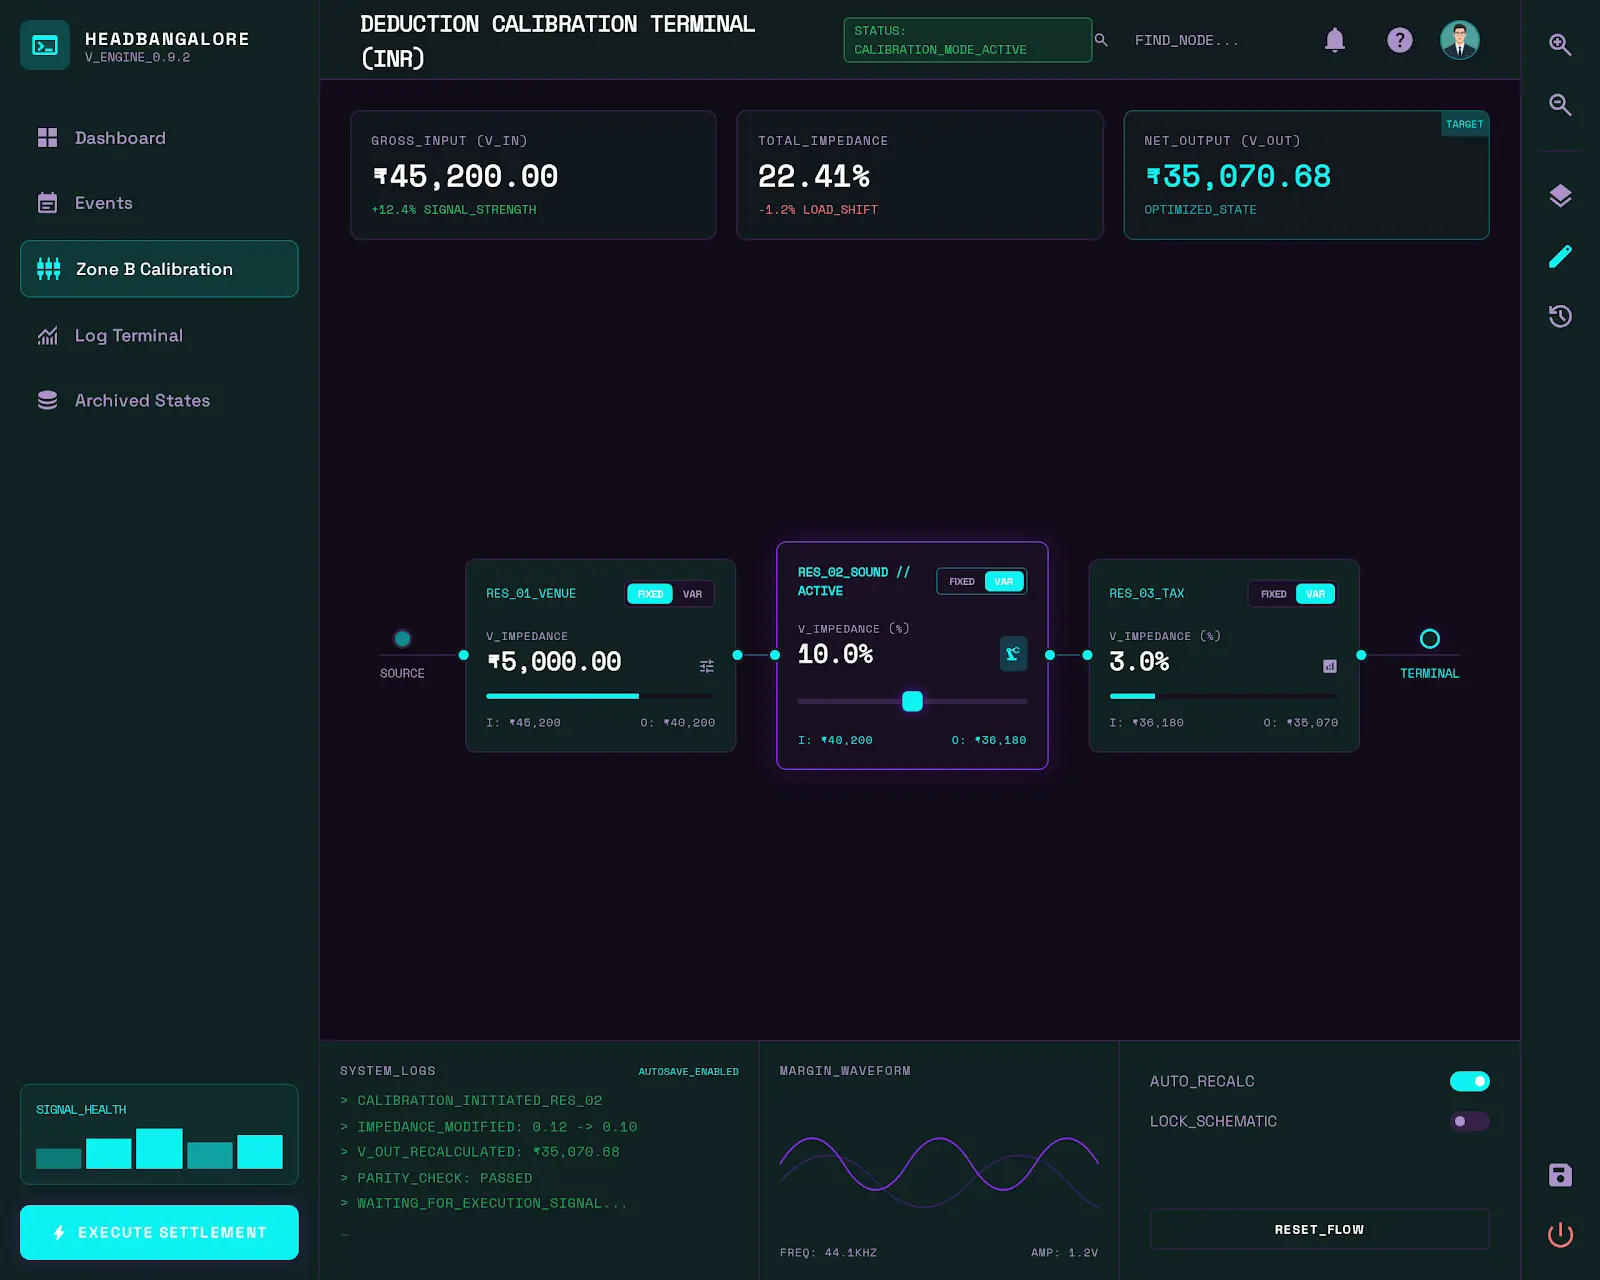Toggle the AUTO_RECALC switch

(x=1469, y=1081)
